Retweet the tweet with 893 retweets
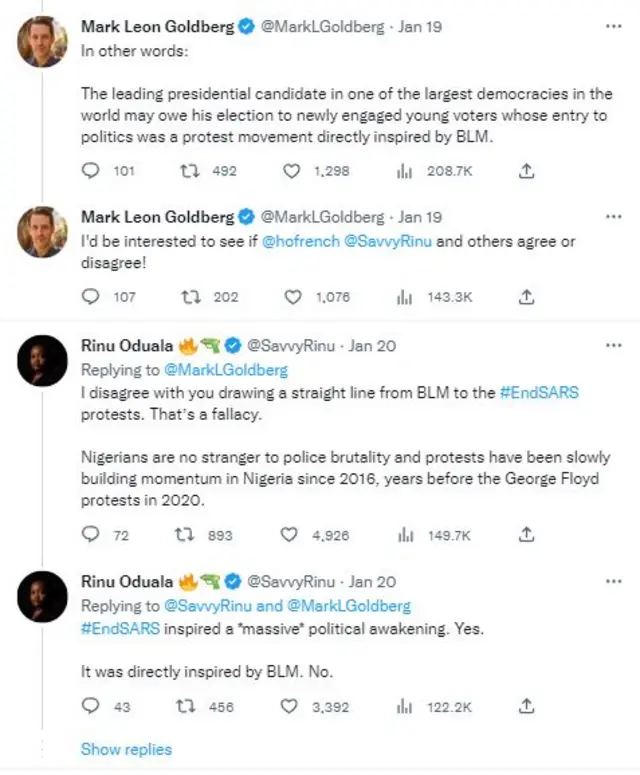 187,535
